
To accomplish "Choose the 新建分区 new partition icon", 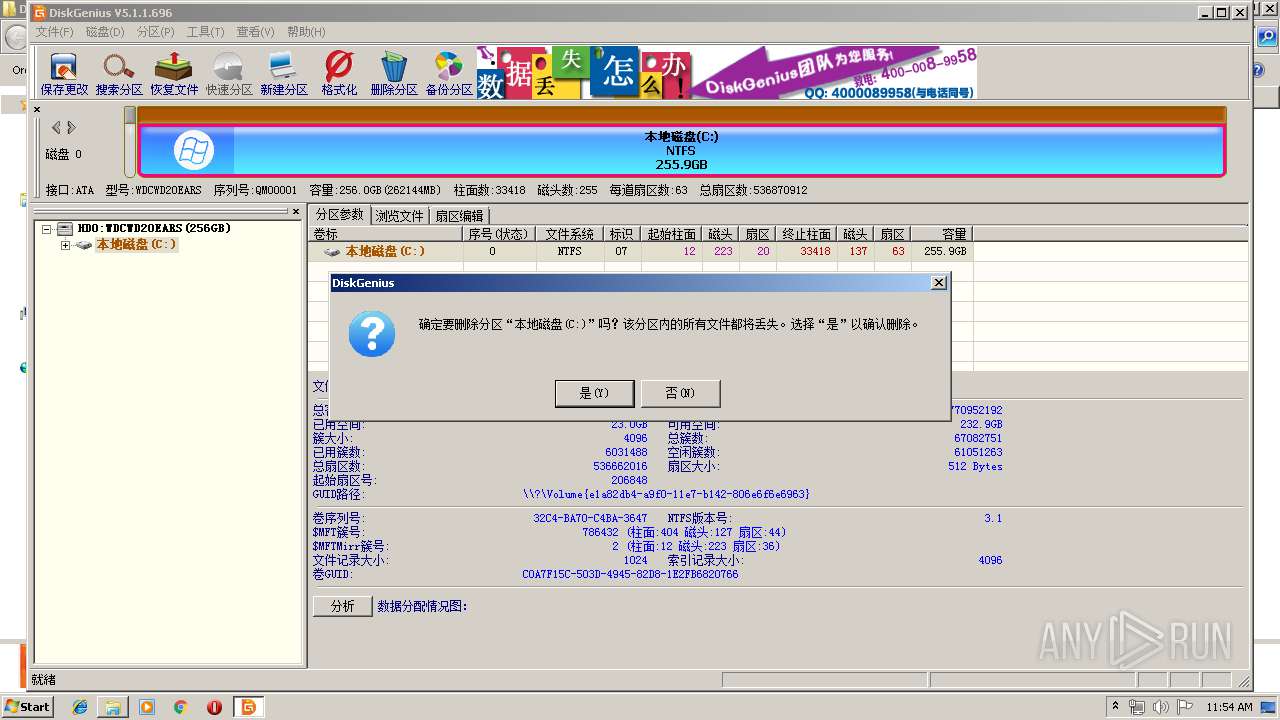I will pos(284,73).
